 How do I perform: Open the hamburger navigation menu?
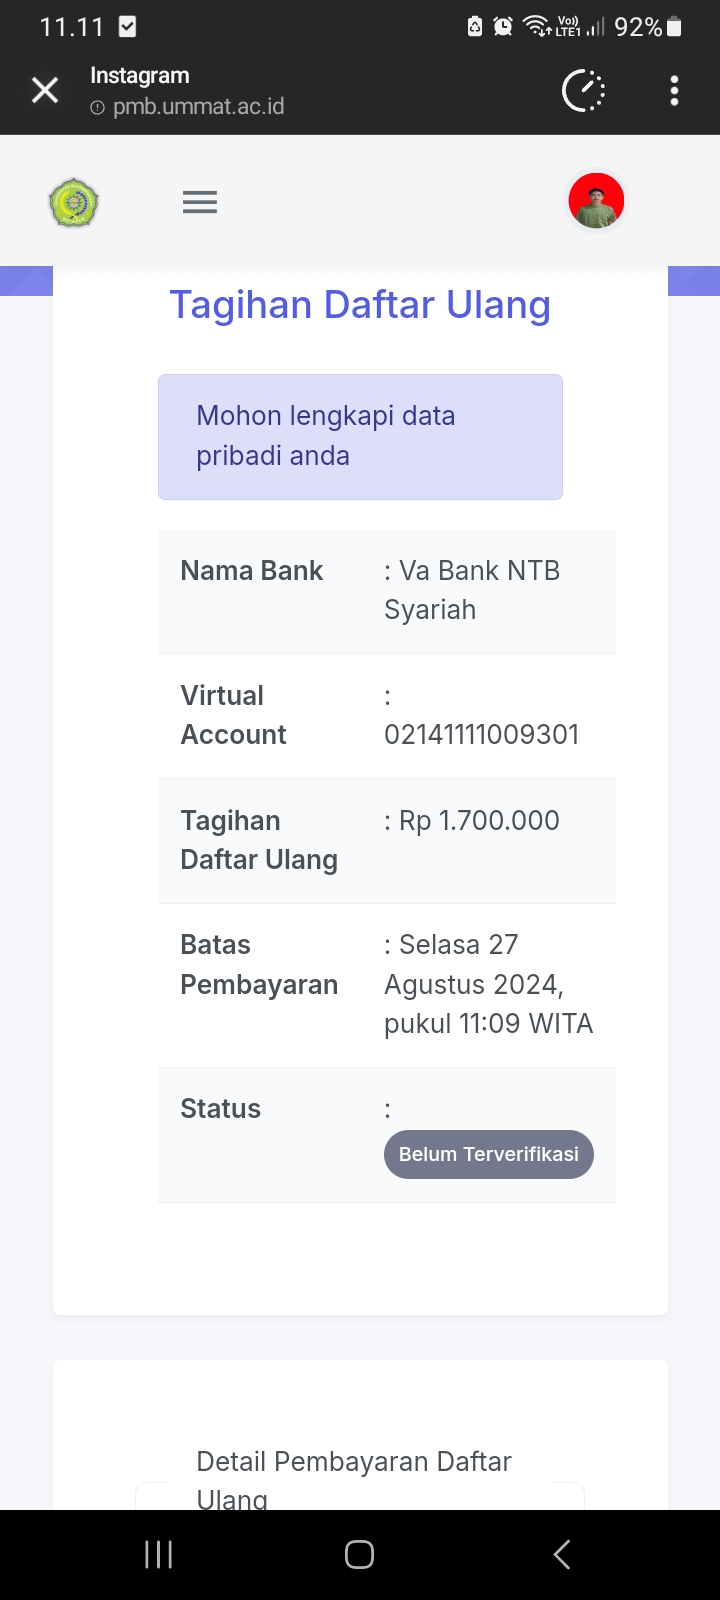(200, 203)
